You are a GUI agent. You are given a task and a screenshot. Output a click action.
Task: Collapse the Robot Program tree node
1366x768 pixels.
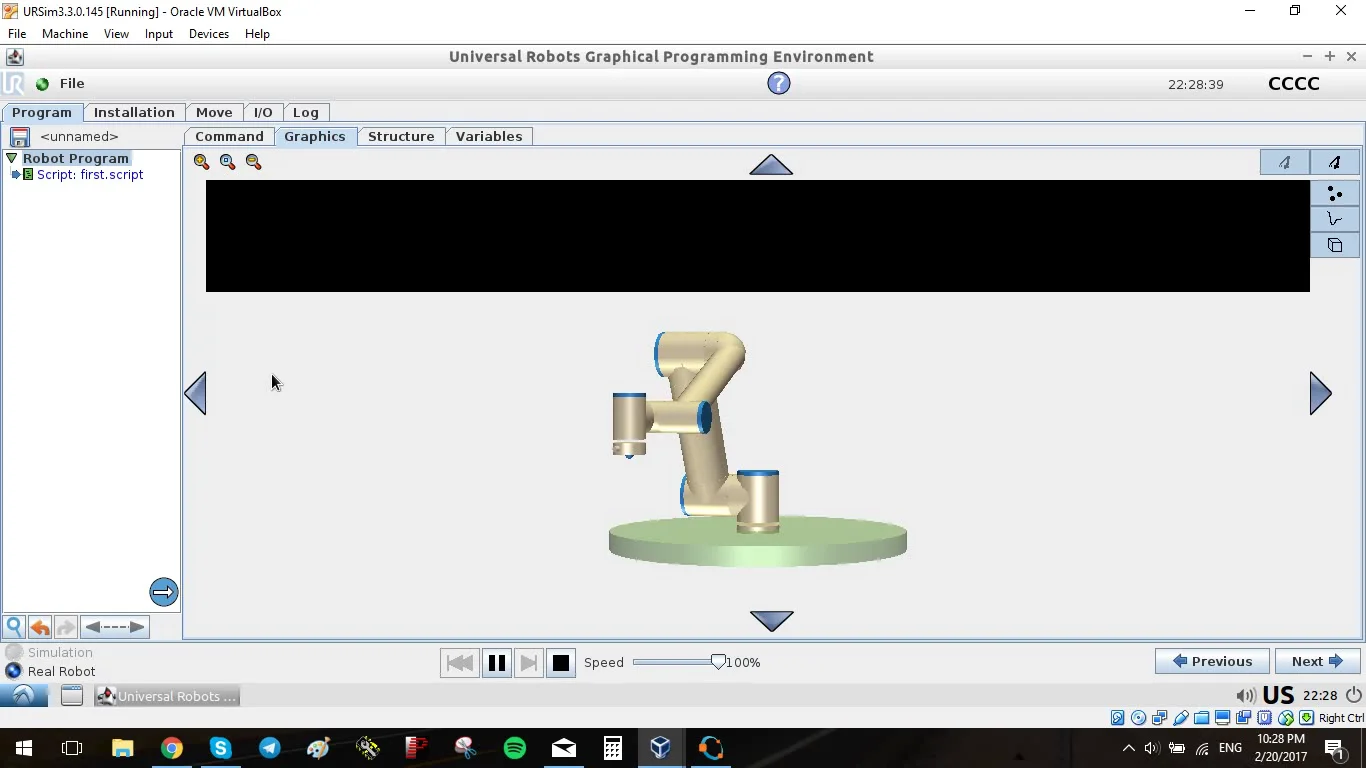tap(12, 158)
